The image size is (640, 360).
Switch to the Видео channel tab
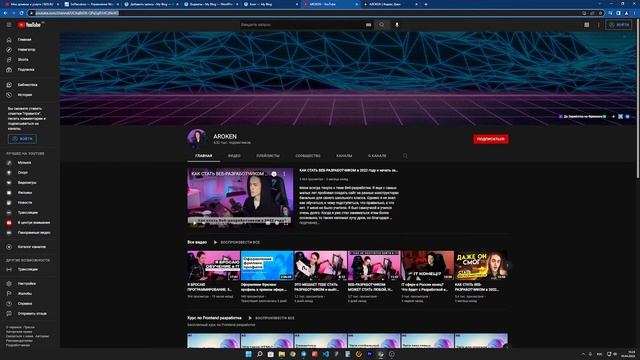click(234, 156)
